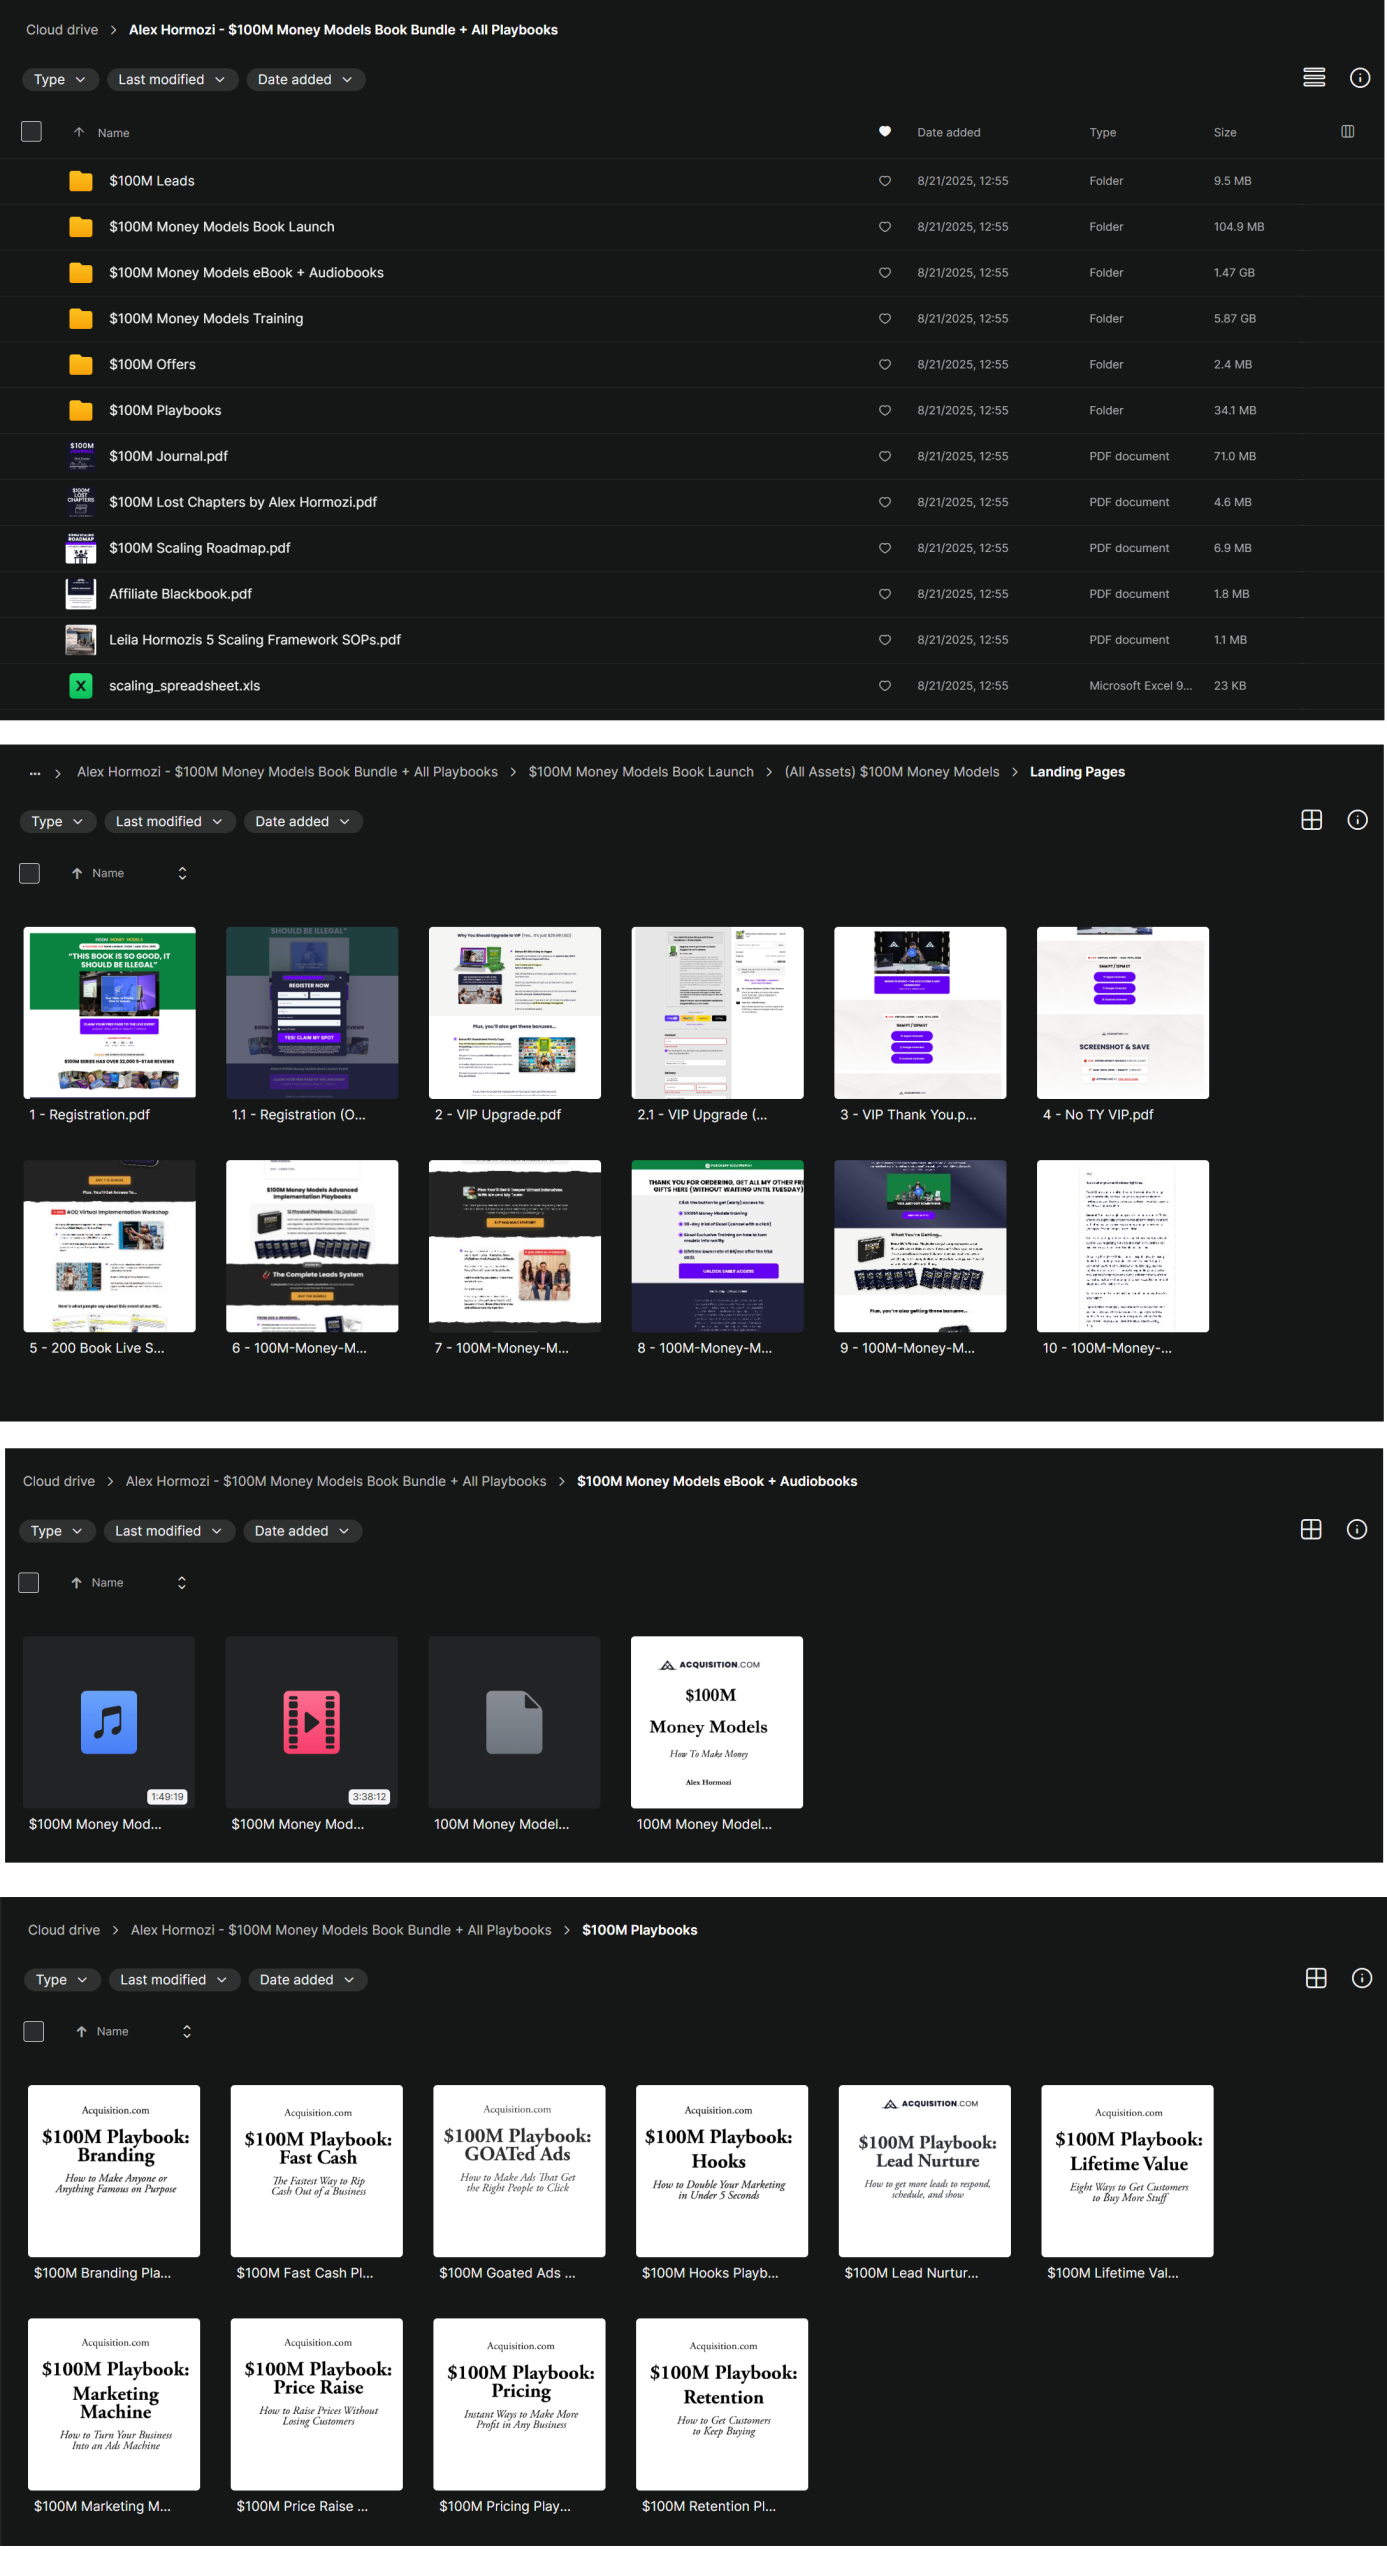1387x2560 pixels.
Task: Open '2 - VIP Upgrade.pdf' thumbnail
Action: [514, 1012]
